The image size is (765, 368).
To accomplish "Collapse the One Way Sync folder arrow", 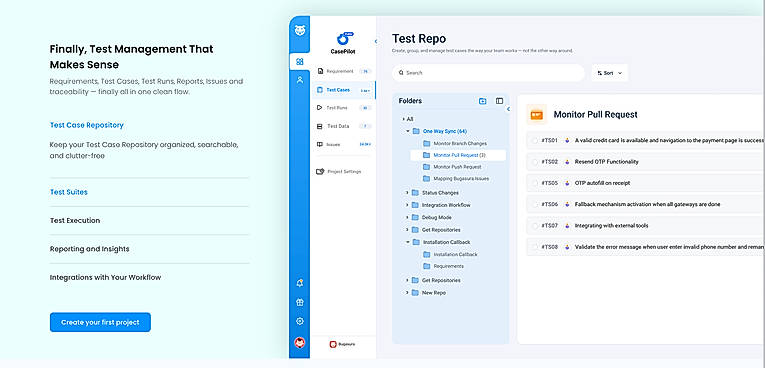I will click(x=407, y=131).
